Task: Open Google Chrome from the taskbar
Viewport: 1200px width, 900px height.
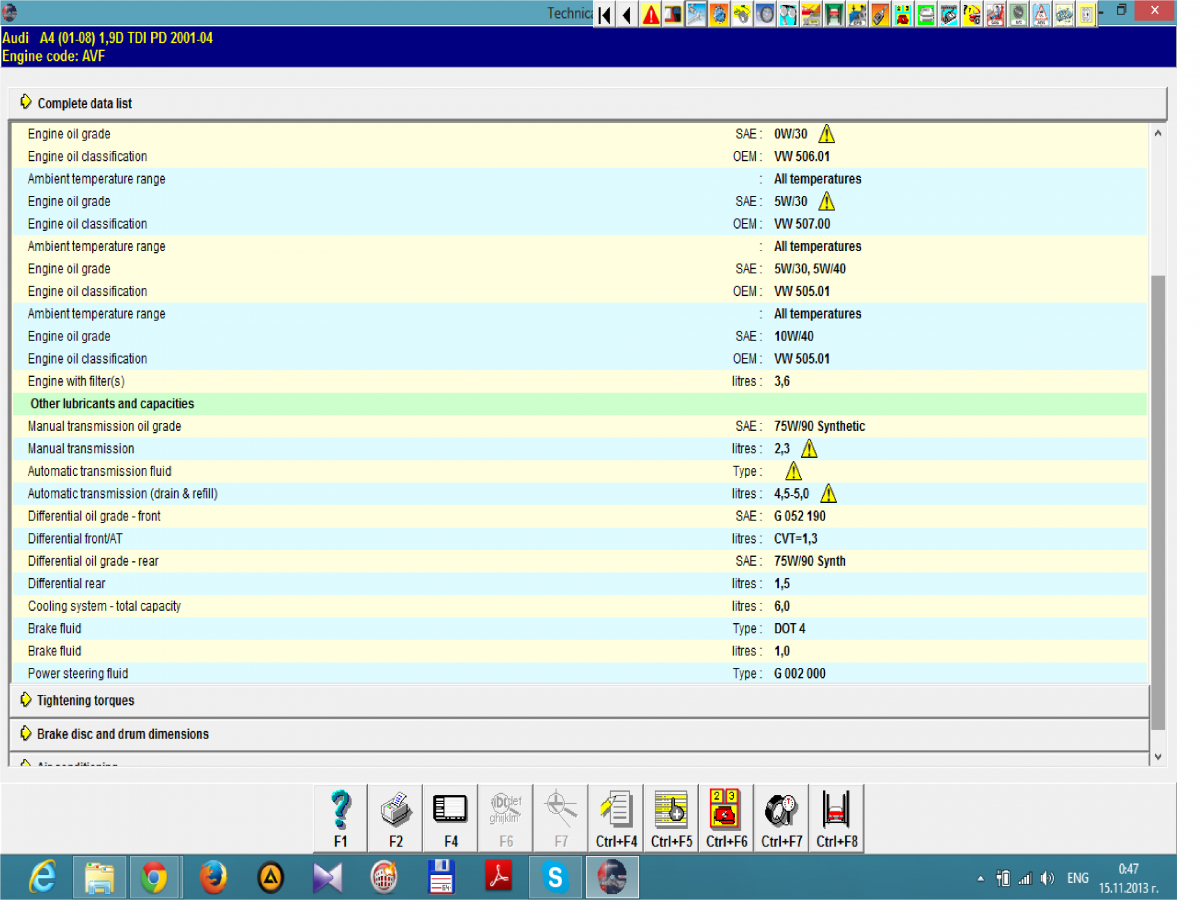Action: coord(153,878)
